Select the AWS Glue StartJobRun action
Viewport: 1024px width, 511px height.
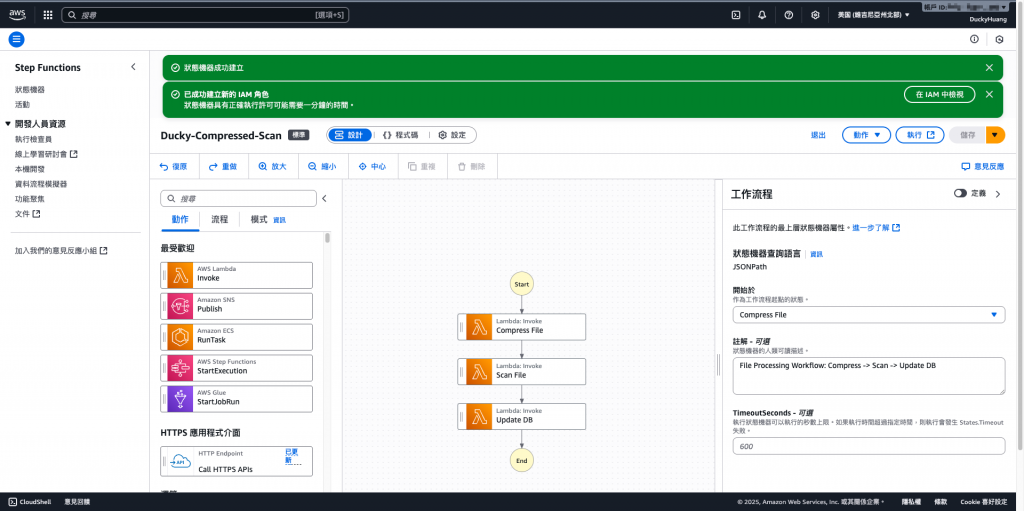[236, 399]
